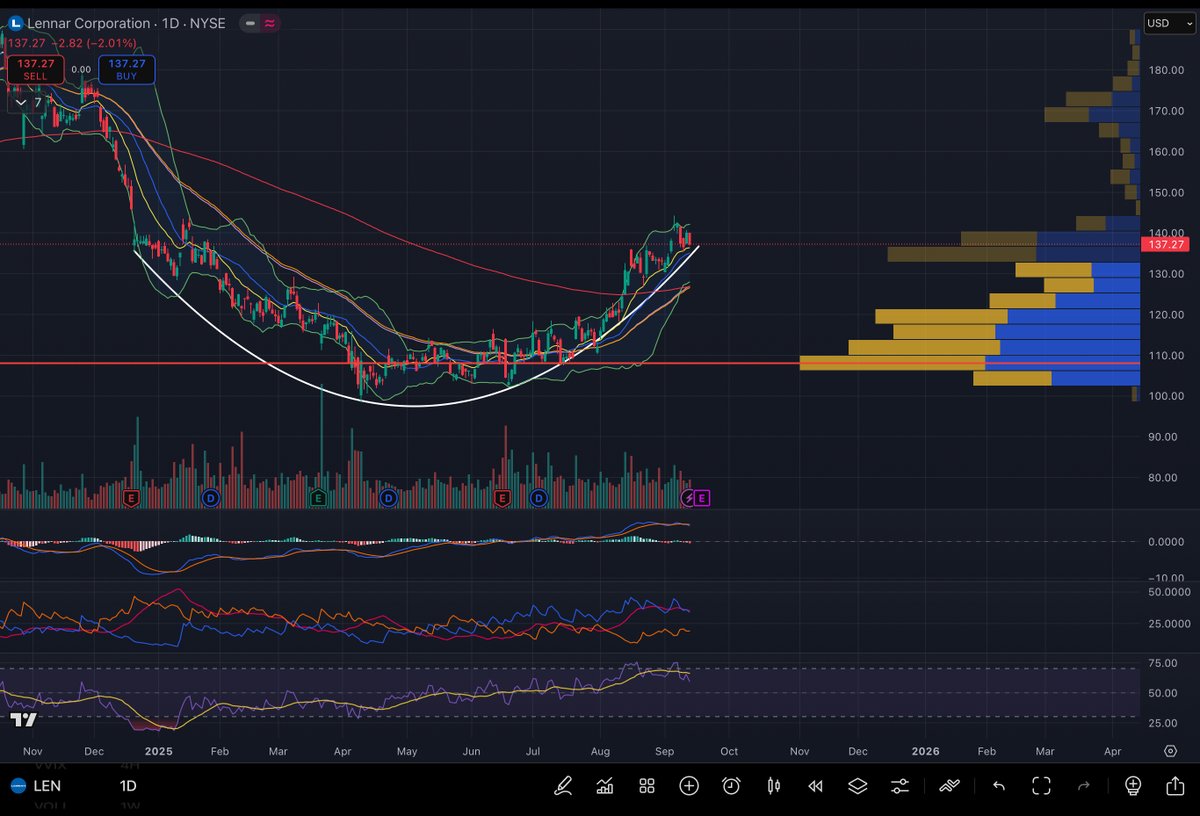The image size is (1200, 816).
Task: Open the object tree layers icon
Action: pyautogui.click(x=857, y=786)
